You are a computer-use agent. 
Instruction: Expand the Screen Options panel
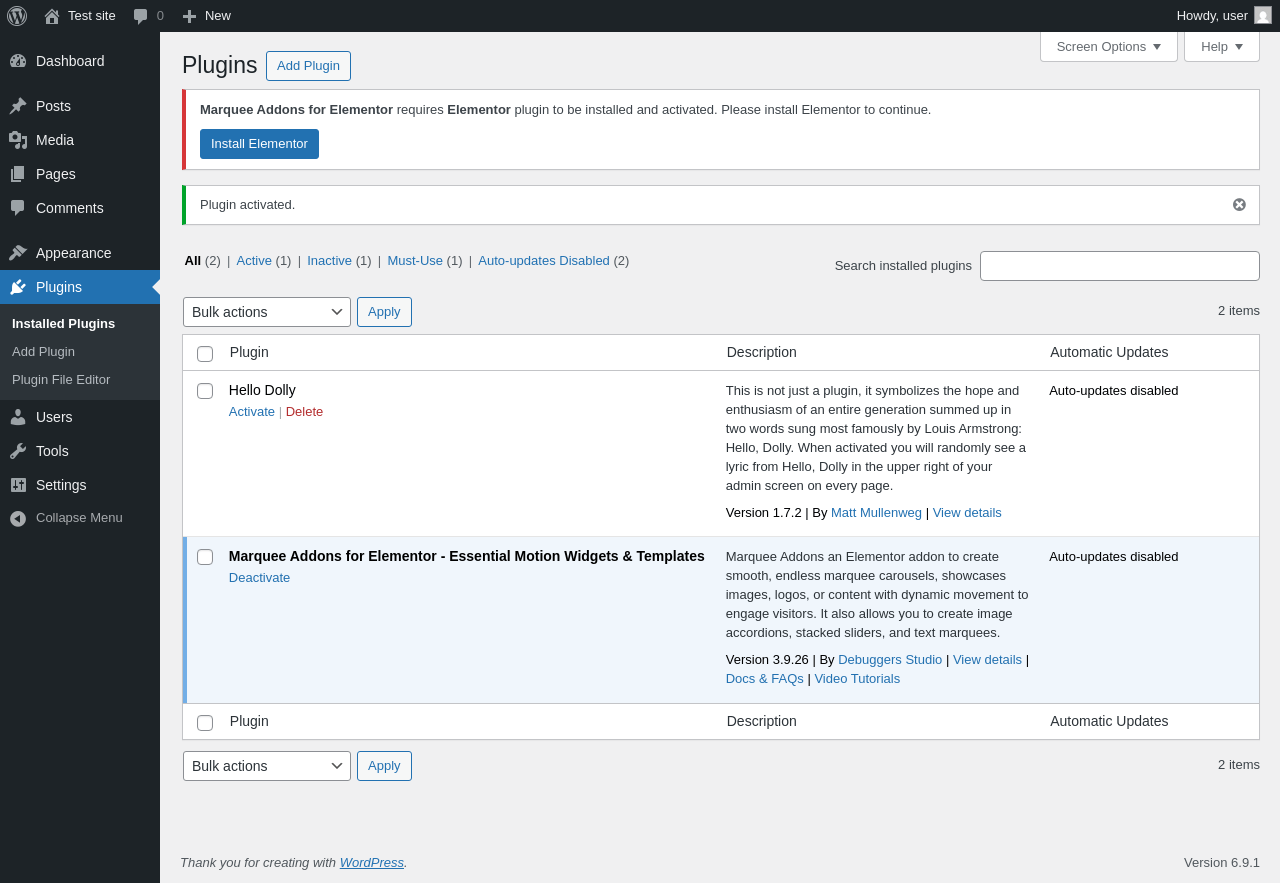(1108, 46)
